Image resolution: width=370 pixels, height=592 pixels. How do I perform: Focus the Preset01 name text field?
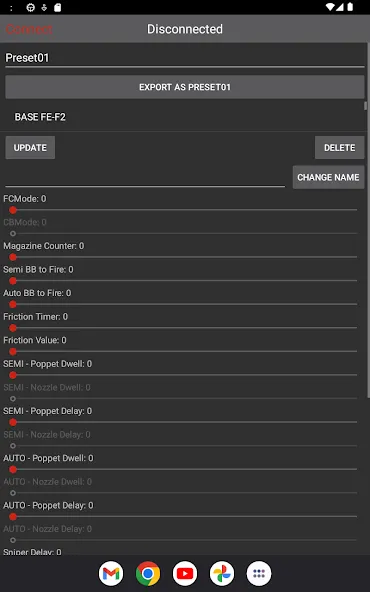[x=185, y=58]
